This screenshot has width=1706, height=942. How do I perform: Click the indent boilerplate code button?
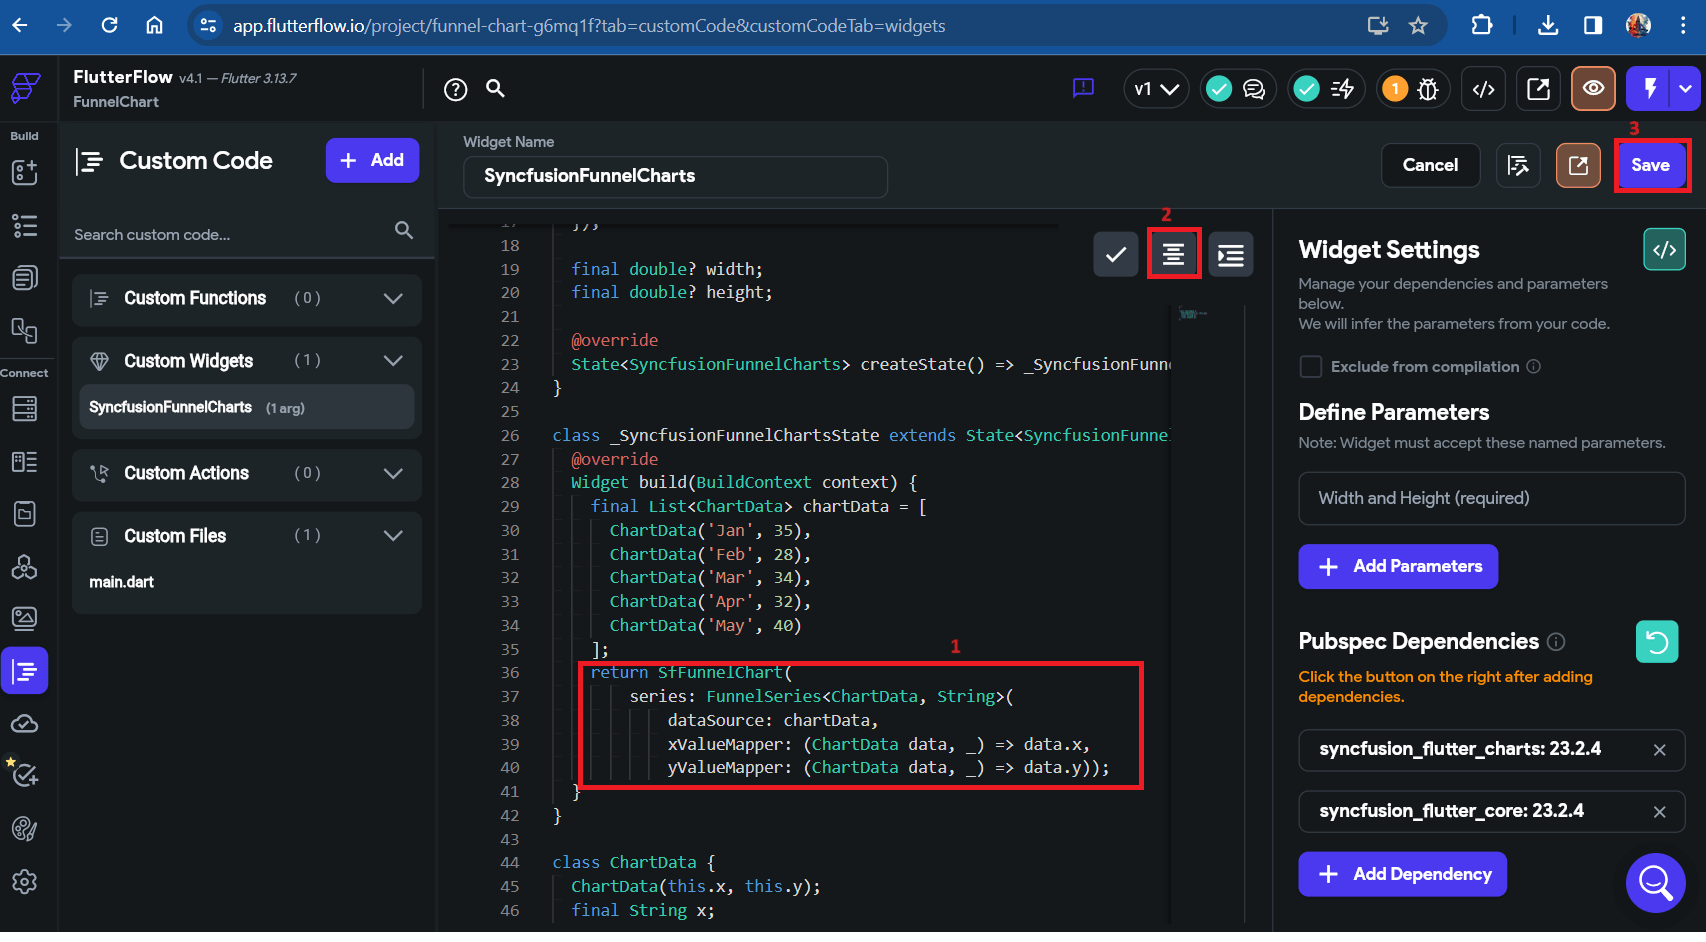tap(1231, 254)
